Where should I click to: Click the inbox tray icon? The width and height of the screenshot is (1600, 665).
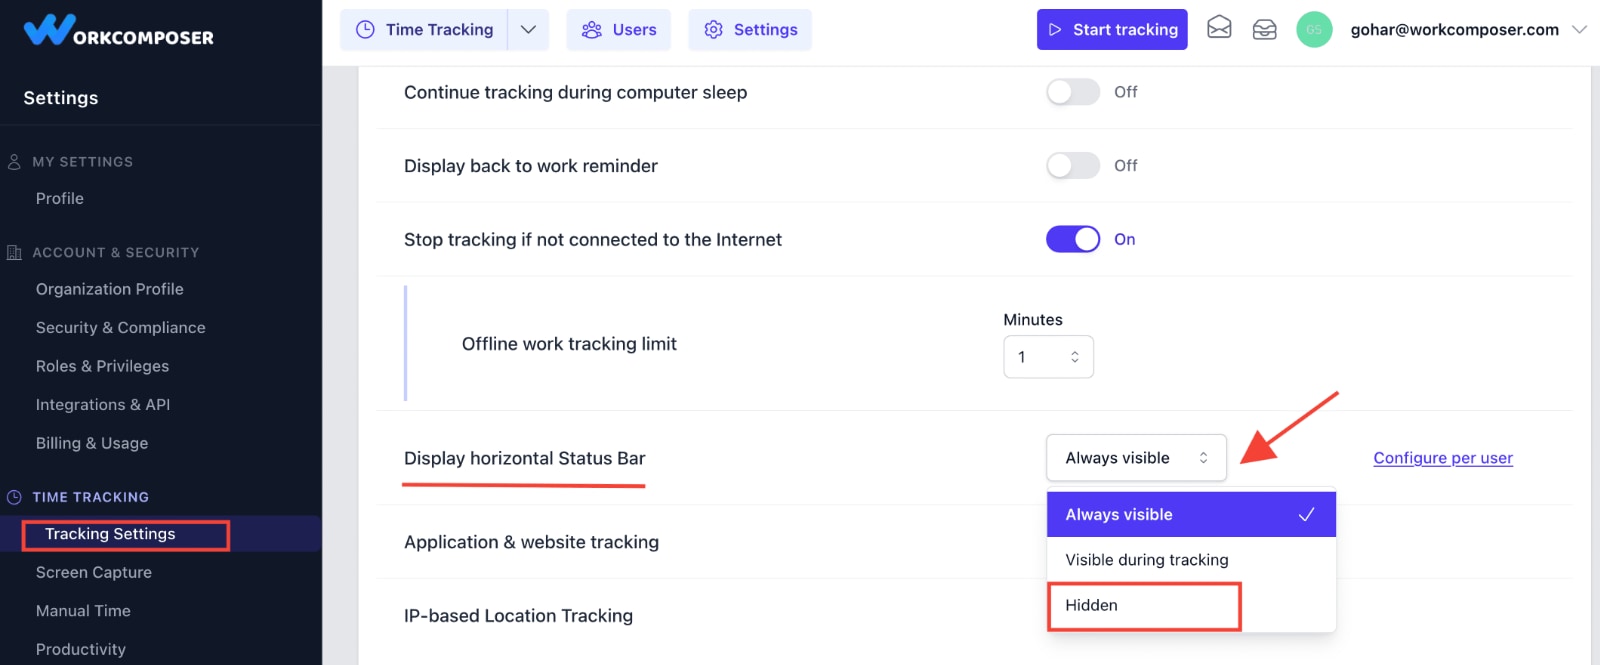1264,29
